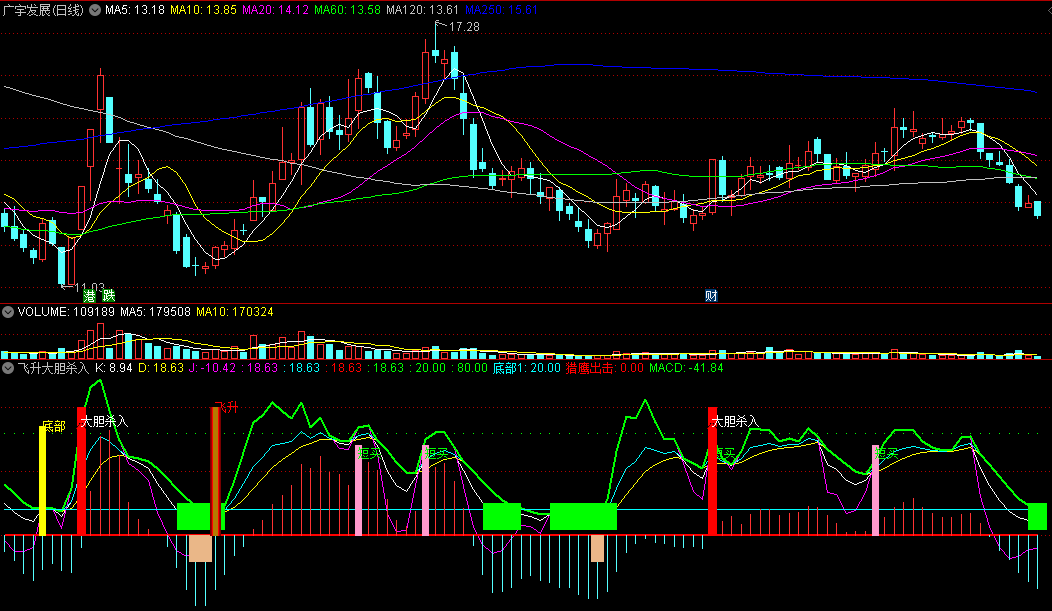This screenshot has width=1052, height=611.
Task: Click the MA120: 13.61 label
Action: click(423, 10)
